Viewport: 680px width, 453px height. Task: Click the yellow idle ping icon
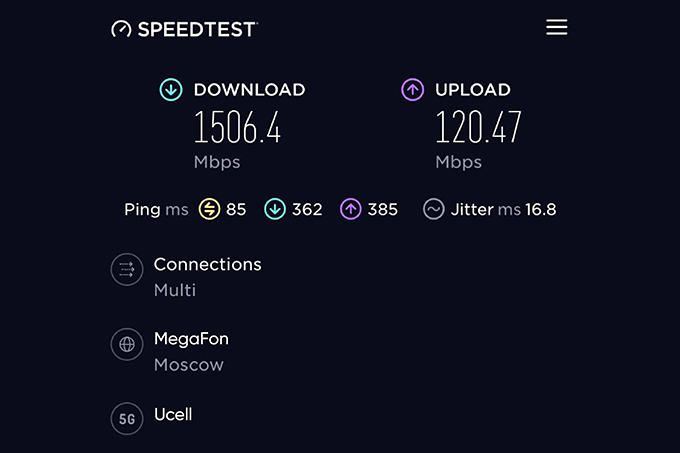(209, 209)
